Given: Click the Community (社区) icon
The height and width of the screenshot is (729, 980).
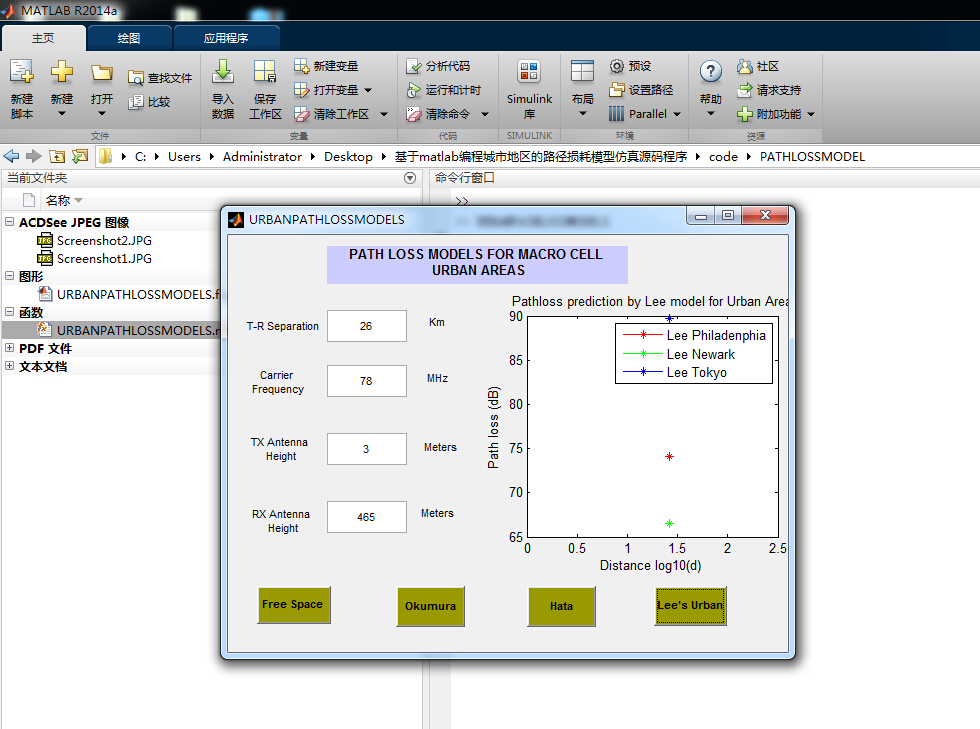Looking at the screenshot, I should [x=744, y=66].
